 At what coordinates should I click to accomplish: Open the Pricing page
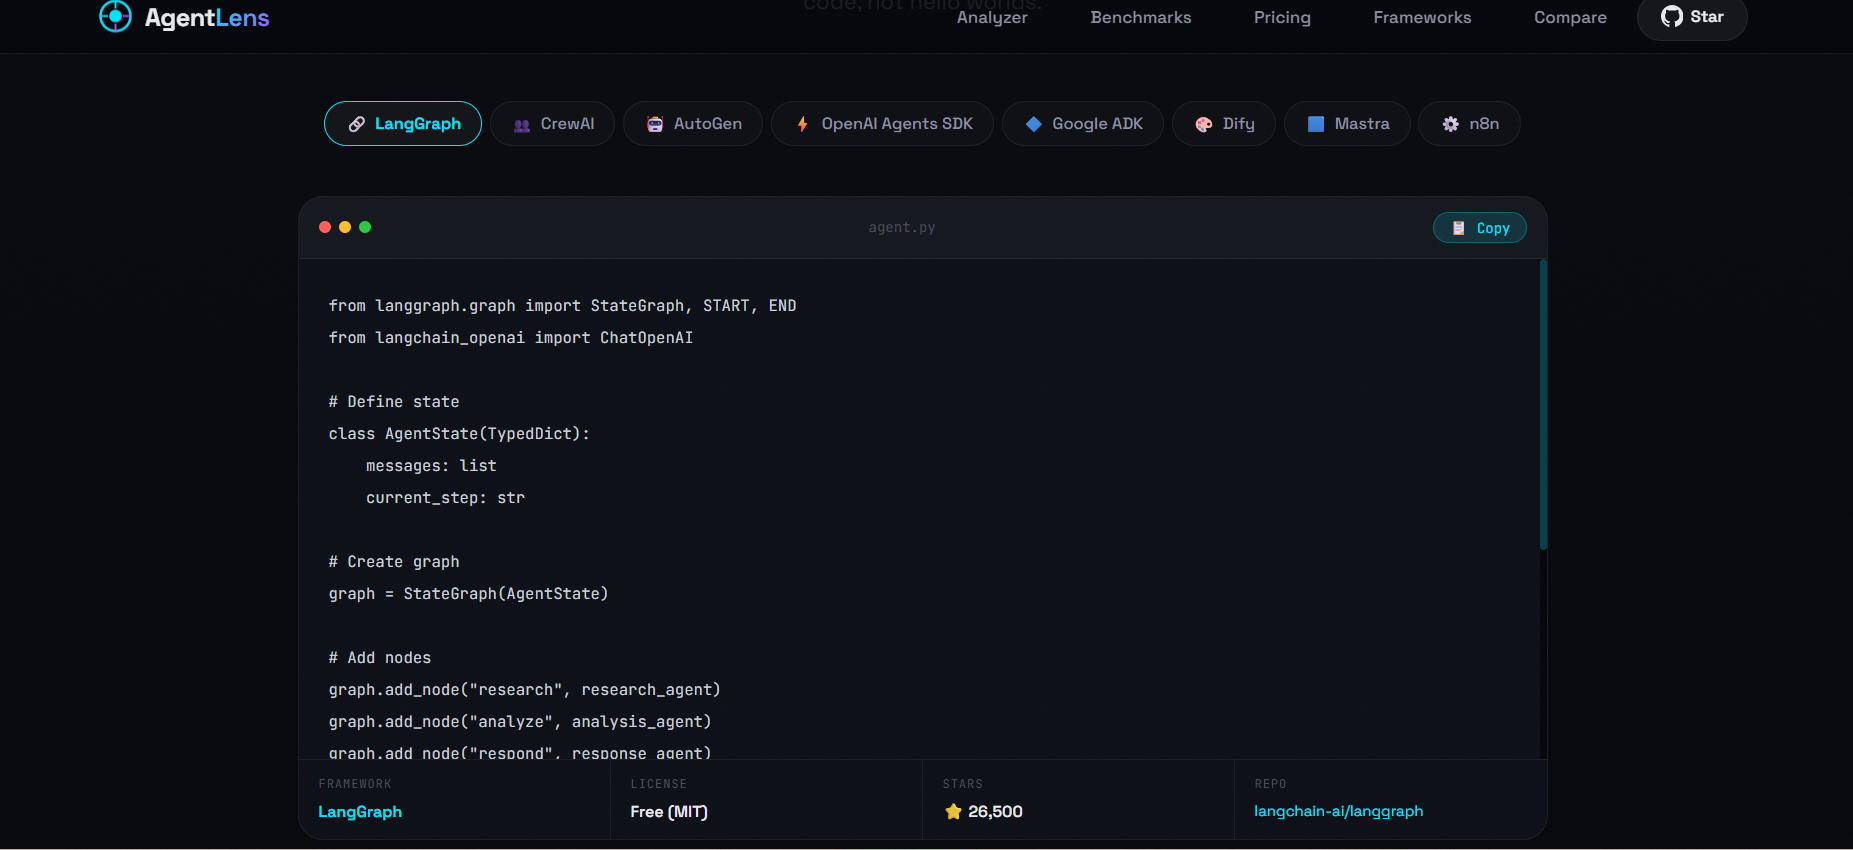(x=1282, y=17)
